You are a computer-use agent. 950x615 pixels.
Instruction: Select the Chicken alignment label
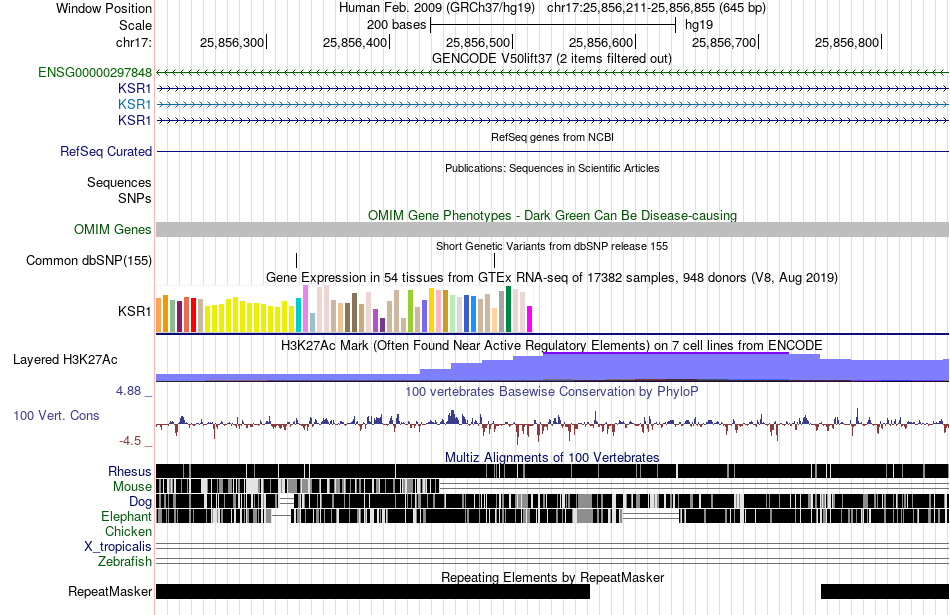point(128,531)
